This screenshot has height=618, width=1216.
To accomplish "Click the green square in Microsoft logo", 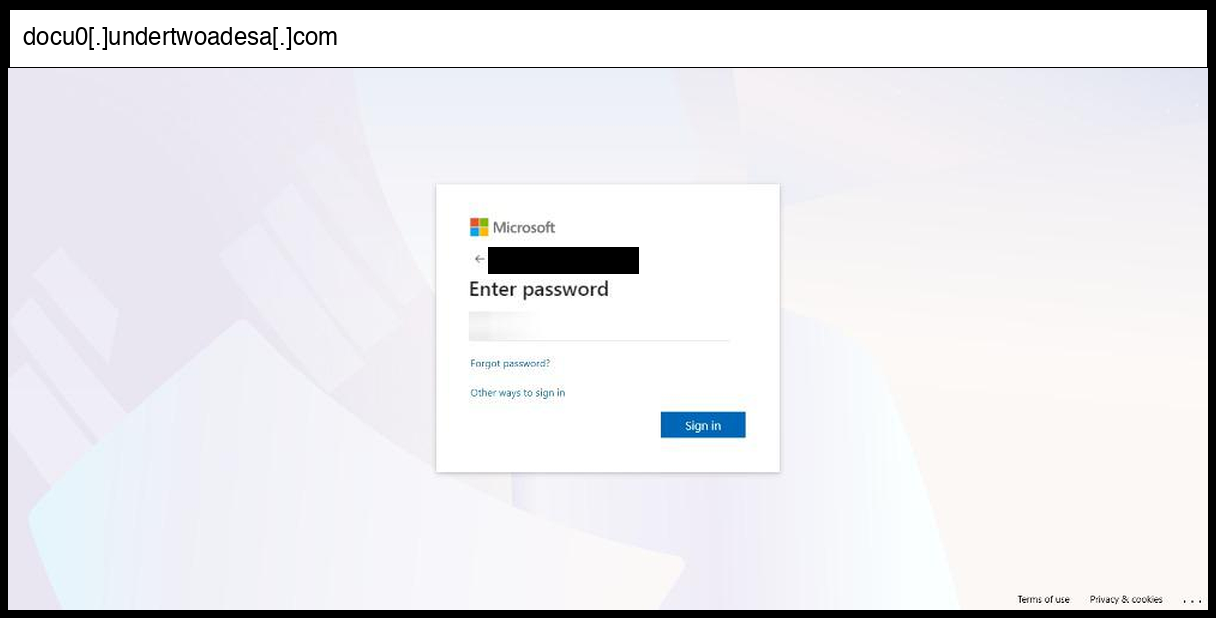I will pos(484,222).
